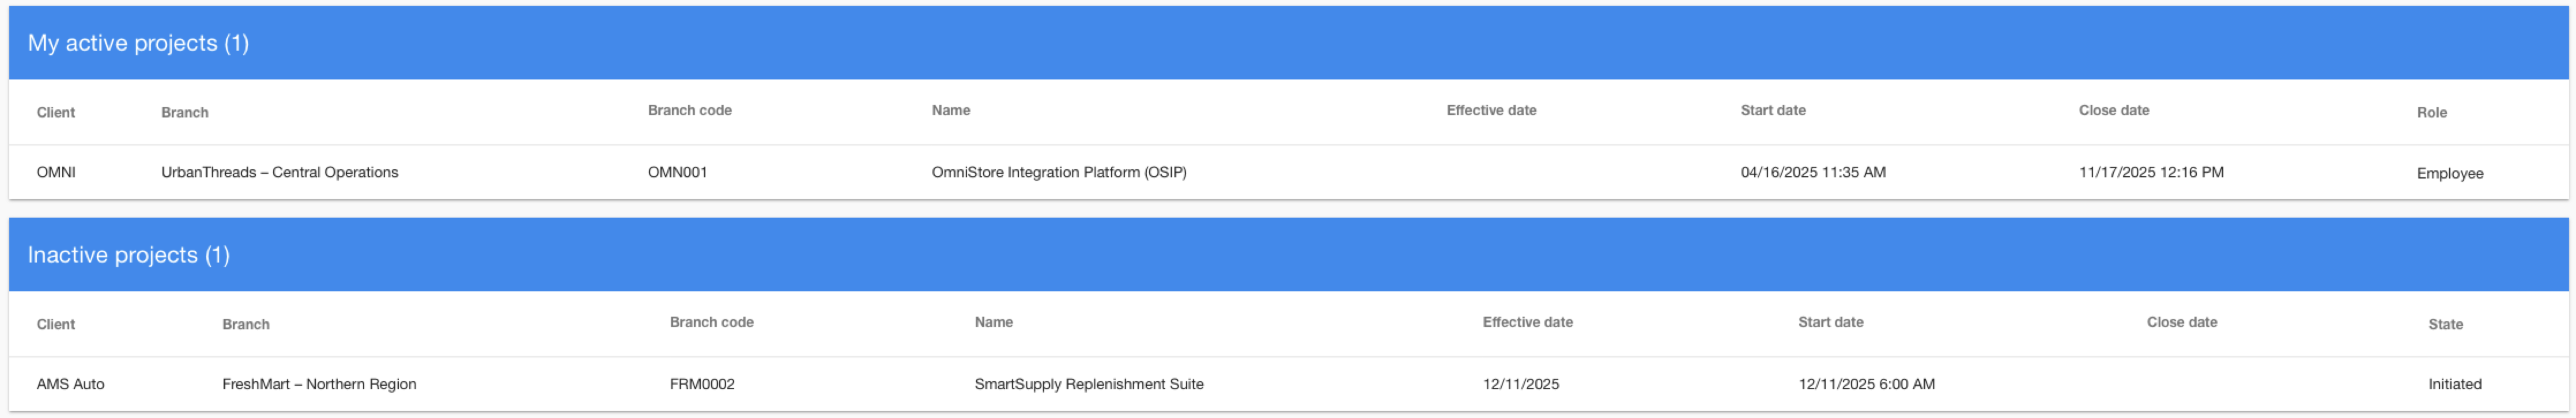The width and height of the screenshot is (2576, 418).
Task: Select branch code OMN001
Action: tap(677, 172)
